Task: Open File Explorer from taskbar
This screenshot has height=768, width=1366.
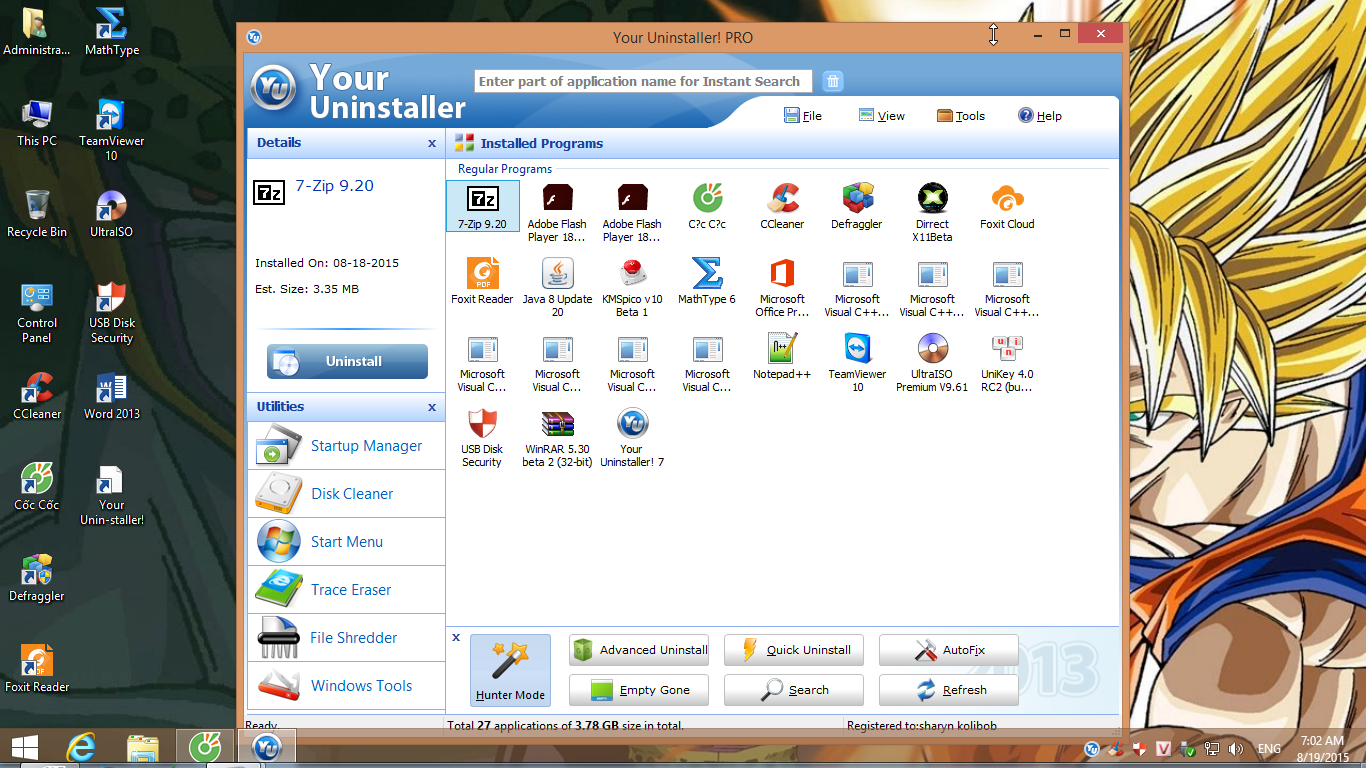Action: pos(143,747)
